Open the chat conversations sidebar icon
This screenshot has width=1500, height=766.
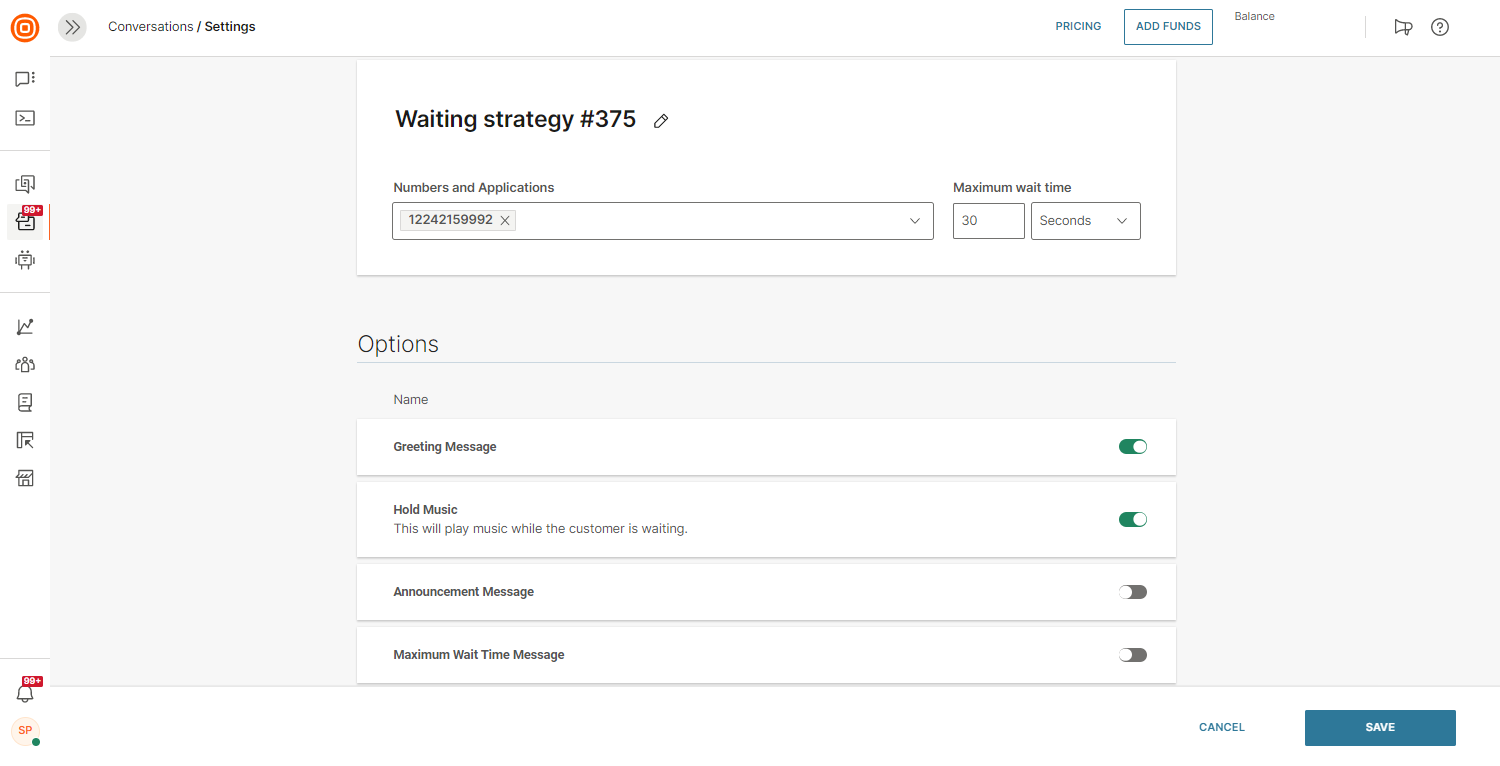pyautogui.click(x=25, y=79)
